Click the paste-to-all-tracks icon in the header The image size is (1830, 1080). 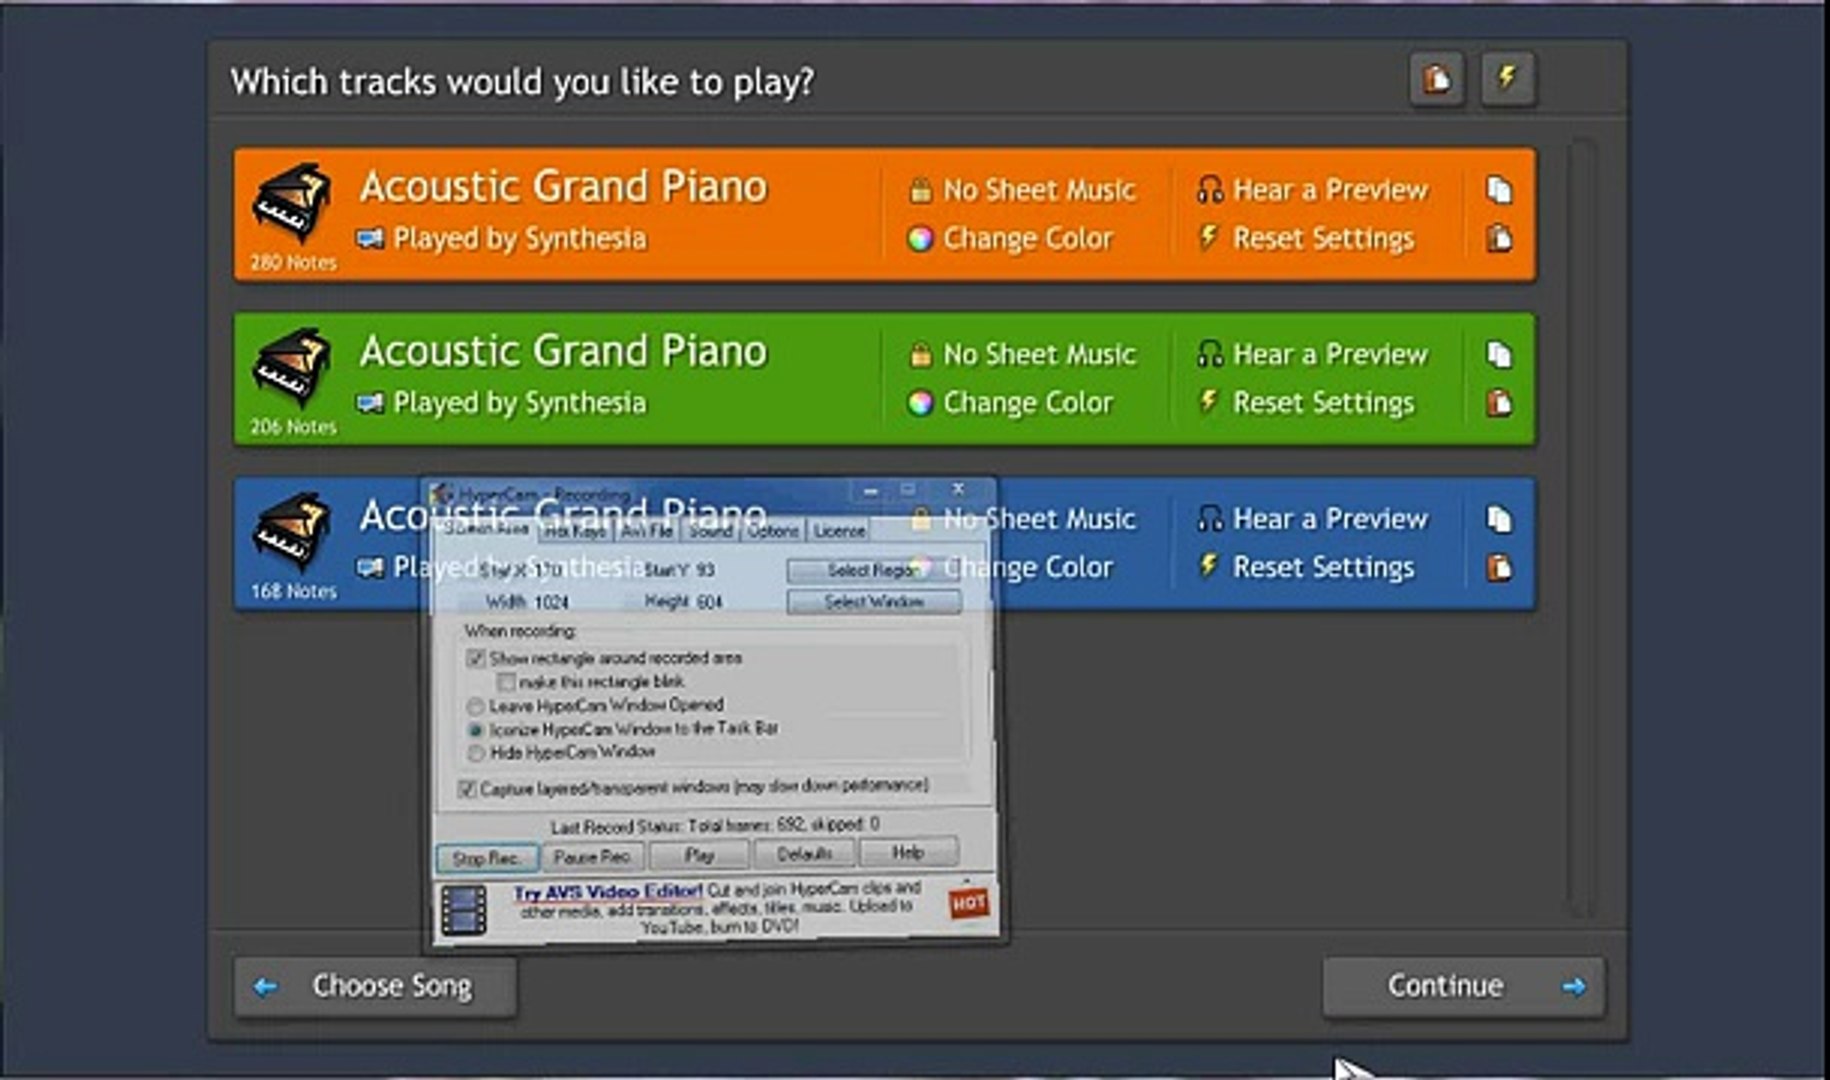[x=1437, y=79]
